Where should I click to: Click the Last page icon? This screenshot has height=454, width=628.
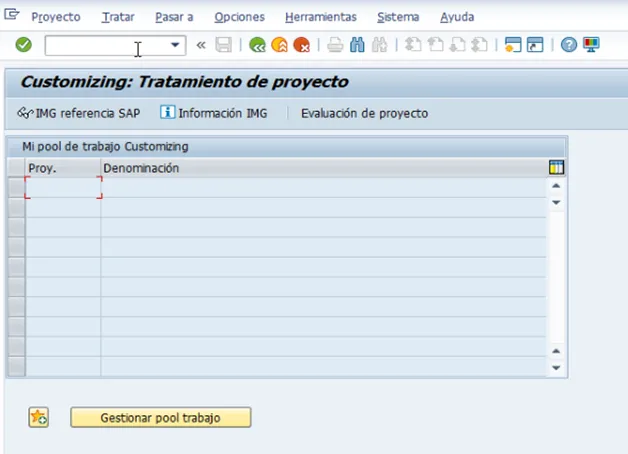[479, 44]
